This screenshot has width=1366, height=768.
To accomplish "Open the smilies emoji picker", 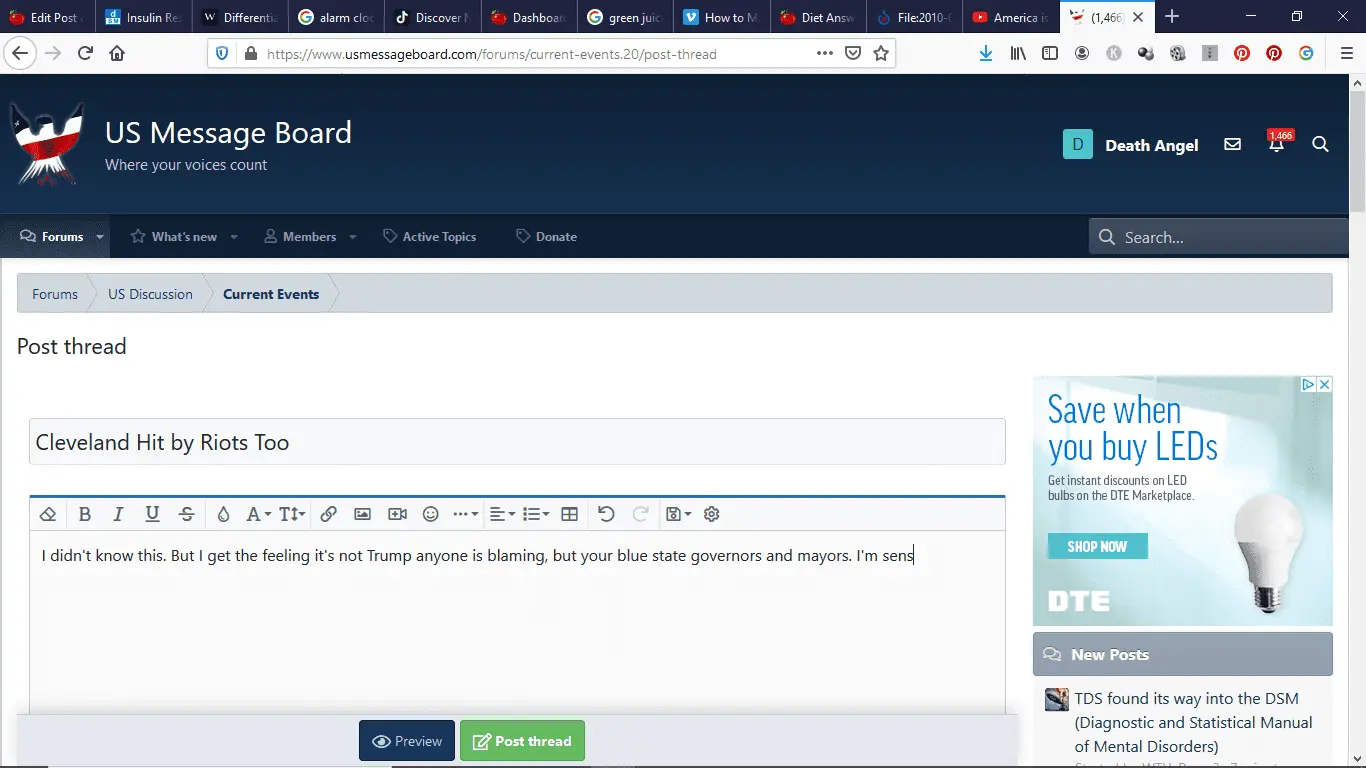I will tap(431, 514).
